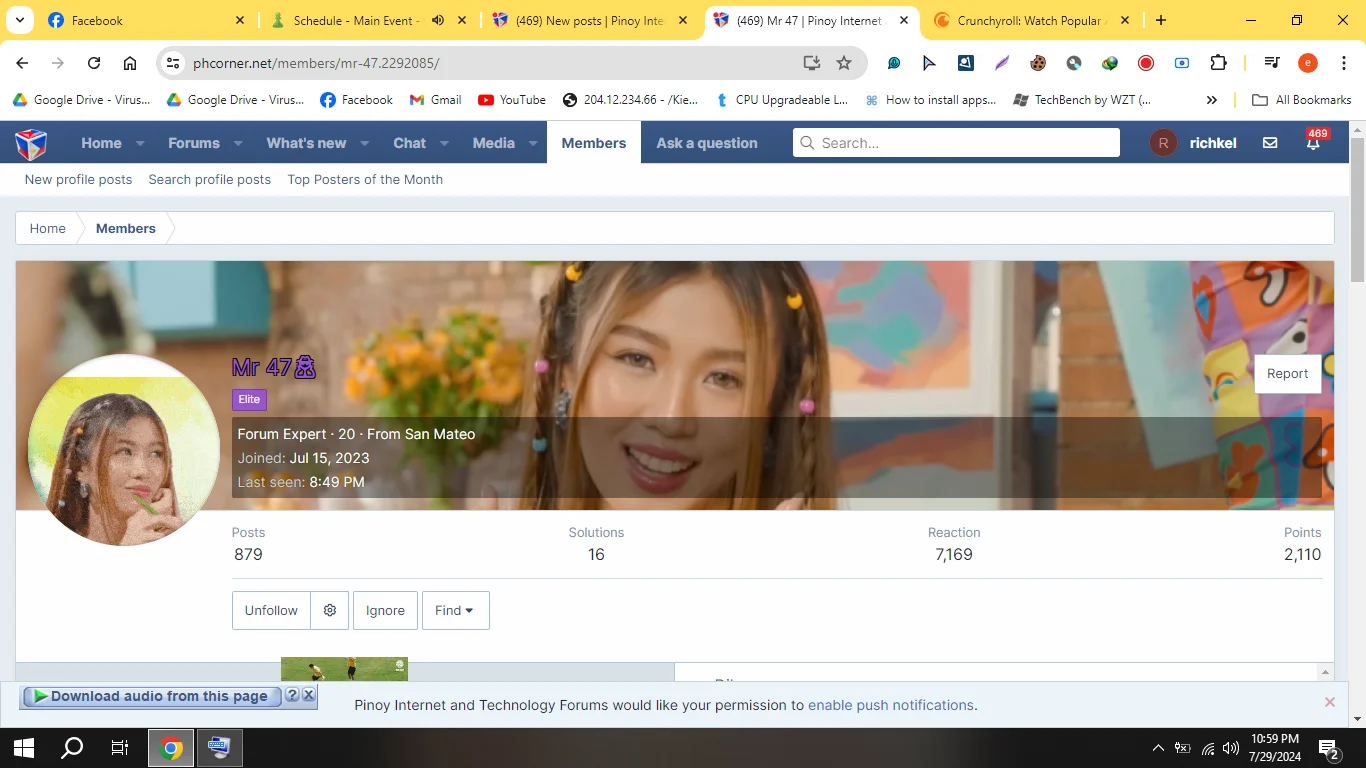The height and width of the screenshot is (768, 1366).
Task: Open the inbox envelope icon
Action: pyautogui.click(x=1270, y=143)
